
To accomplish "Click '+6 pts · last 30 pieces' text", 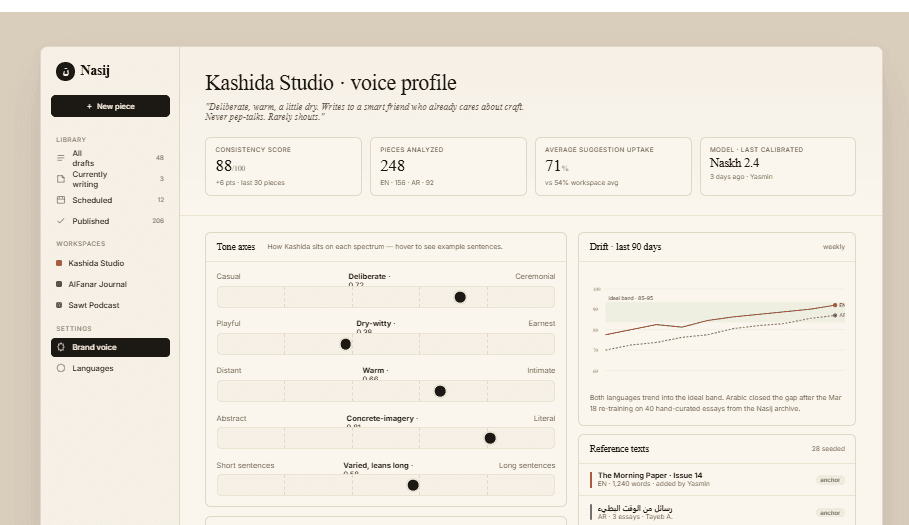I will (x=250, y=183).
